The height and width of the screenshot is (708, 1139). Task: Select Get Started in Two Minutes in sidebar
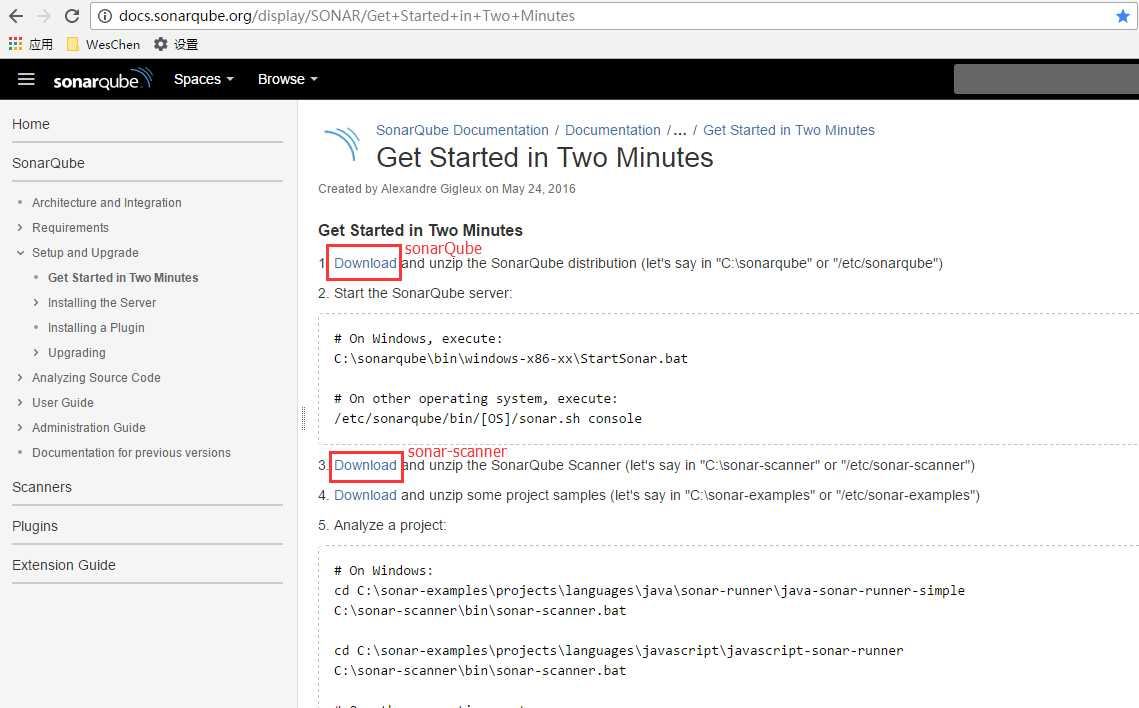[x=123, y=278]
